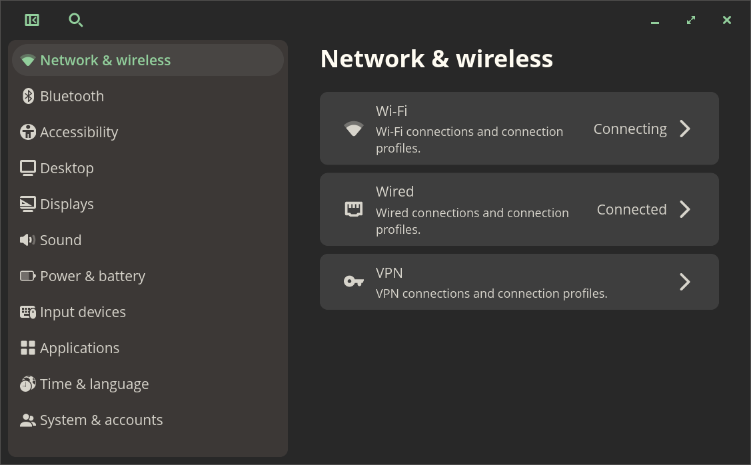Click the Wi-Fi "Connecting" status text
This screenshot has height=465, width=751.
coord(630,129)
